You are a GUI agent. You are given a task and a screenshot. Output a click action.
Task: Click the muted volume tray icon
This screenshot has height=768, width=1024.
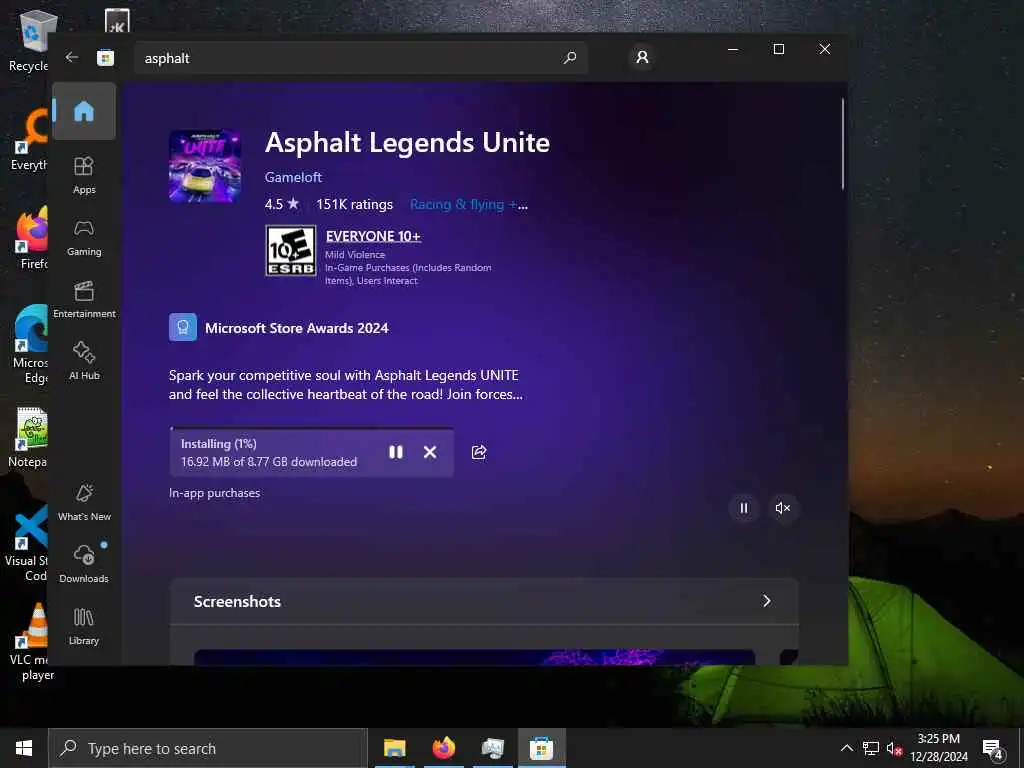894,748
